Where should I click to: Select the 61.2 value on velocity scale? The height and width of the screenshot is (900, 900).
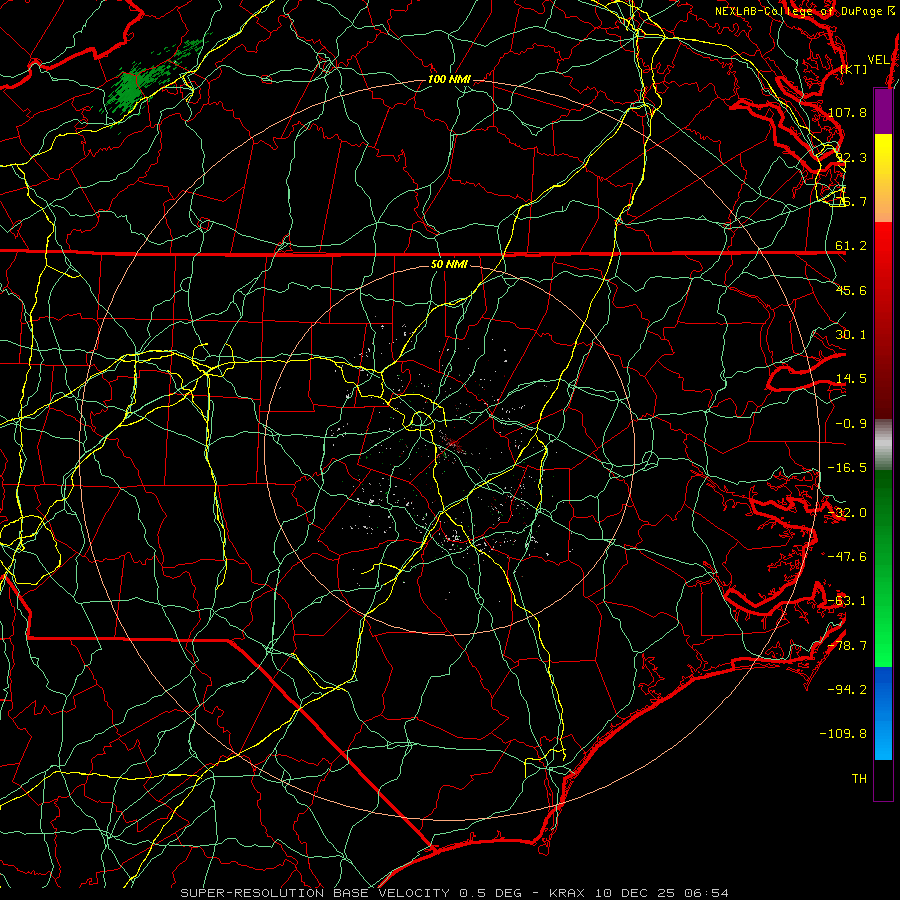click(851, 246)
